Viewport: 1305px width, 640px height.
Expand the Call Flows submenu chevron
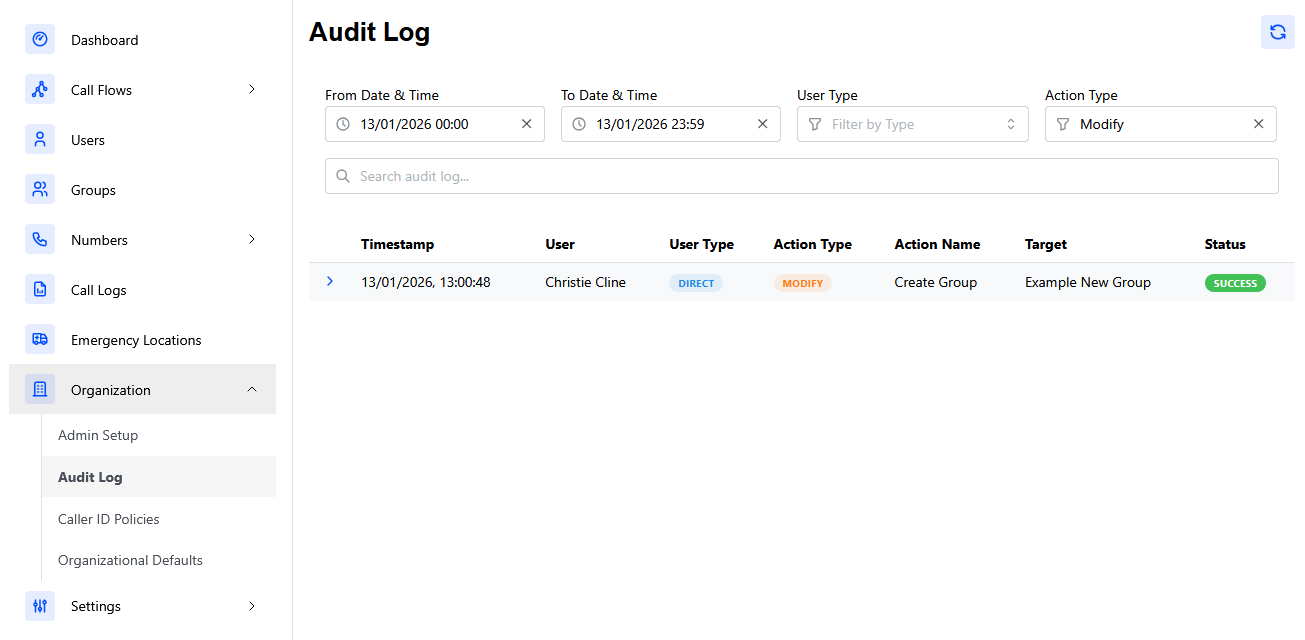pyautogui.click(x=251, y=90)
